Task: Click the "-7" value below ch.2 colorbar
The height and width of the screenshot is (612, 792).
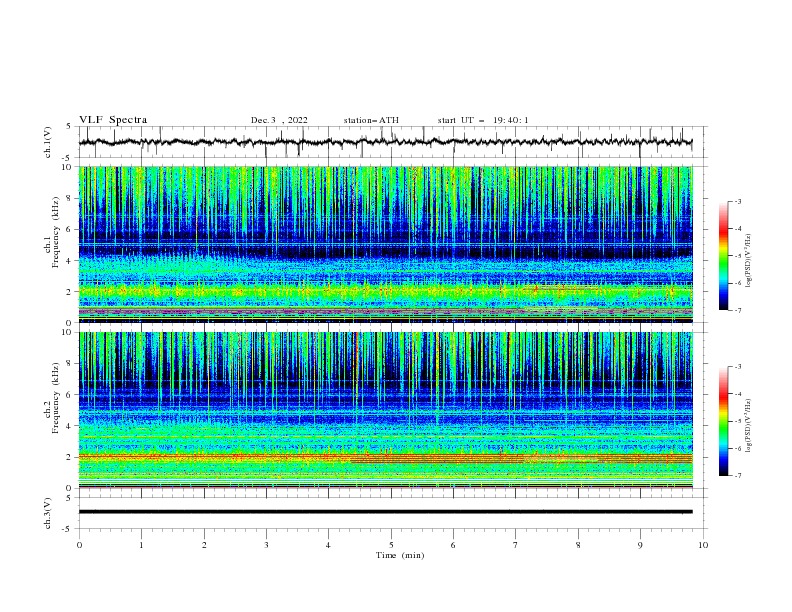Action: (737, 476)
